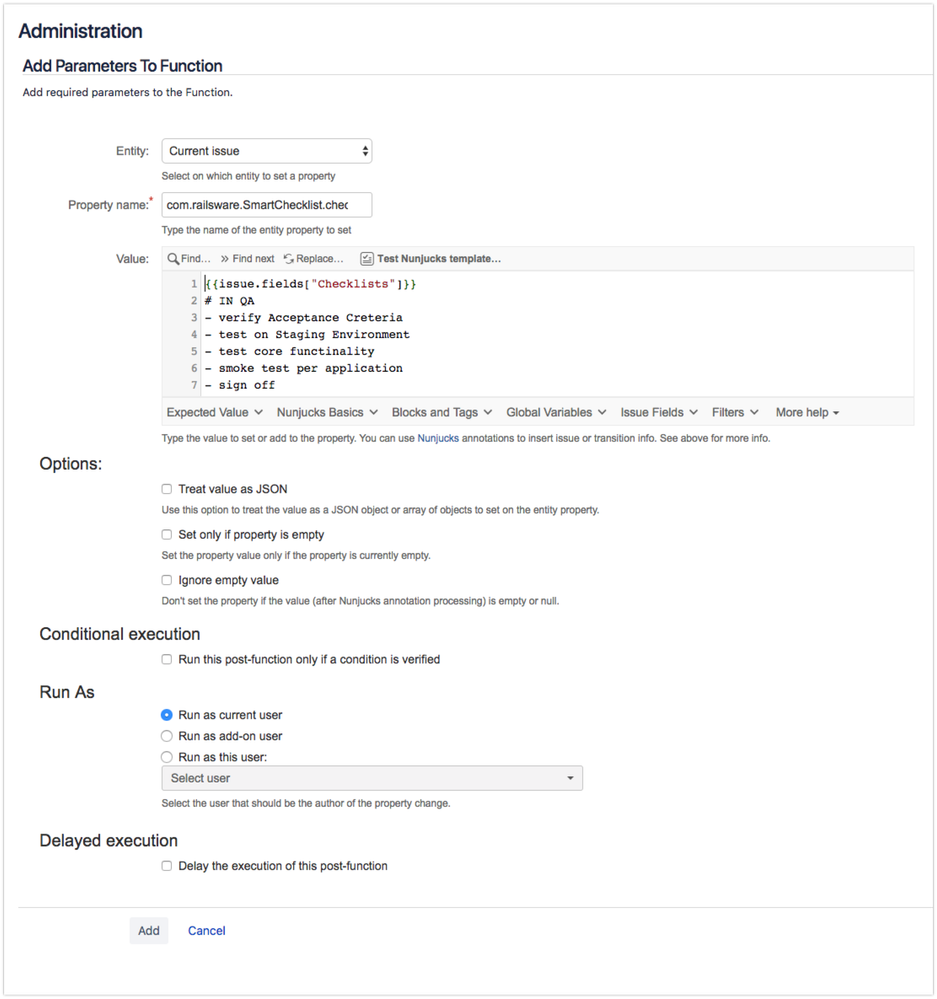Click the Find next double-chevron icon

pos(225,259)
